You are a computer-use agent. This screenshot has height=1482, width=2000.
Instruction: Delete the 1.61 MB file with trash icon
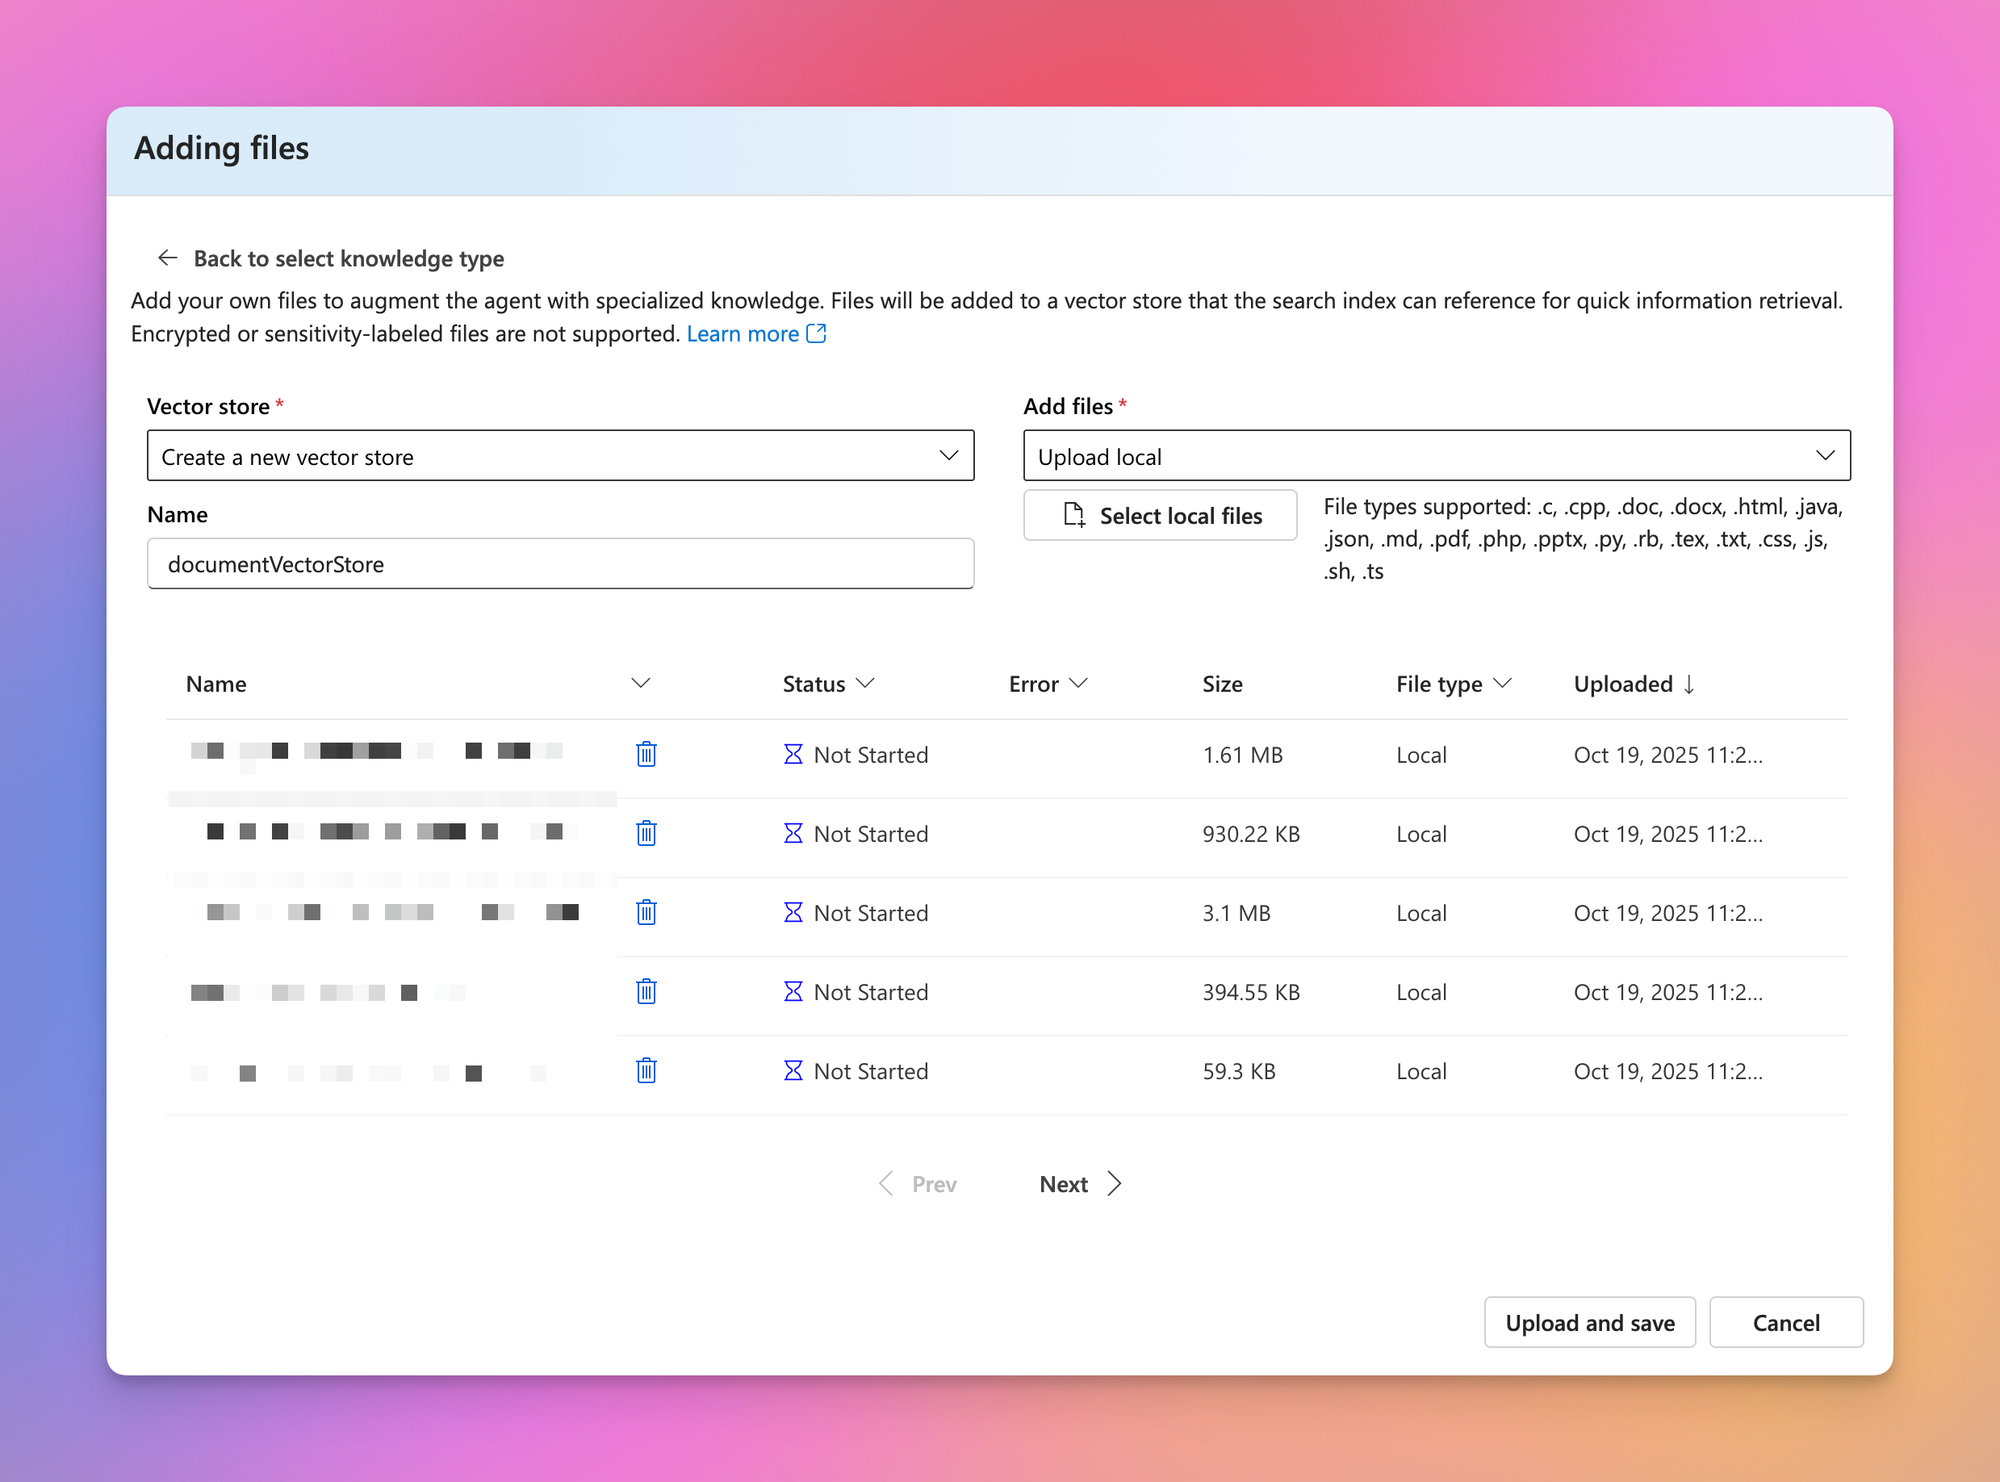(646, 754)
